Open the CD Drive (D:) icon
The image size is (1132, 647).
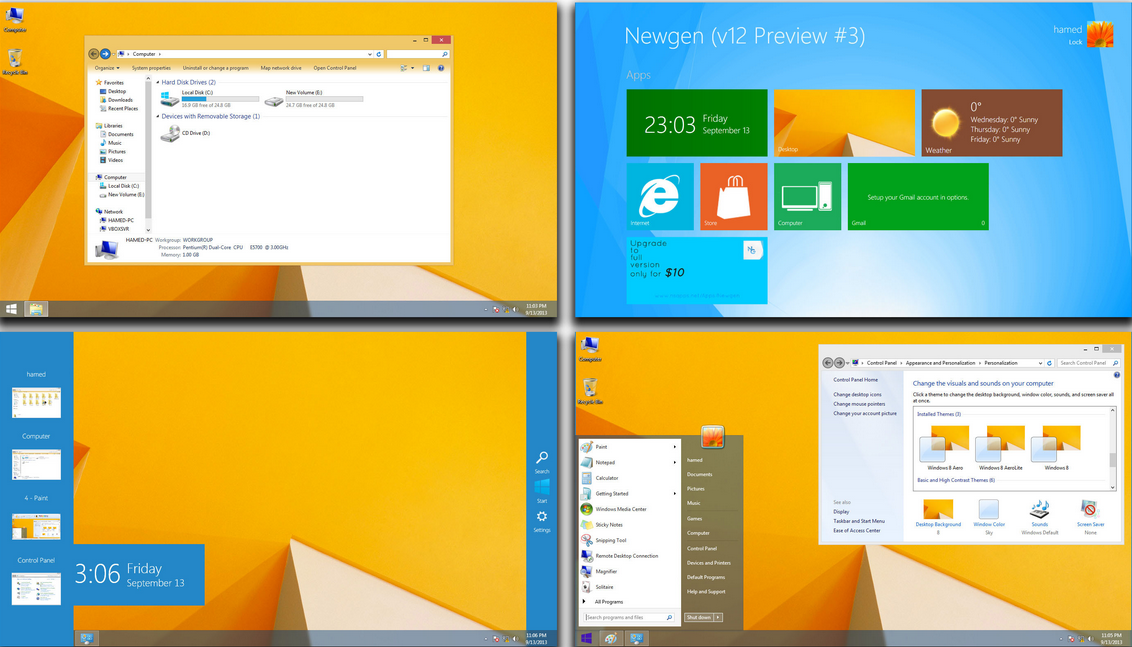[x=170, y=134]
